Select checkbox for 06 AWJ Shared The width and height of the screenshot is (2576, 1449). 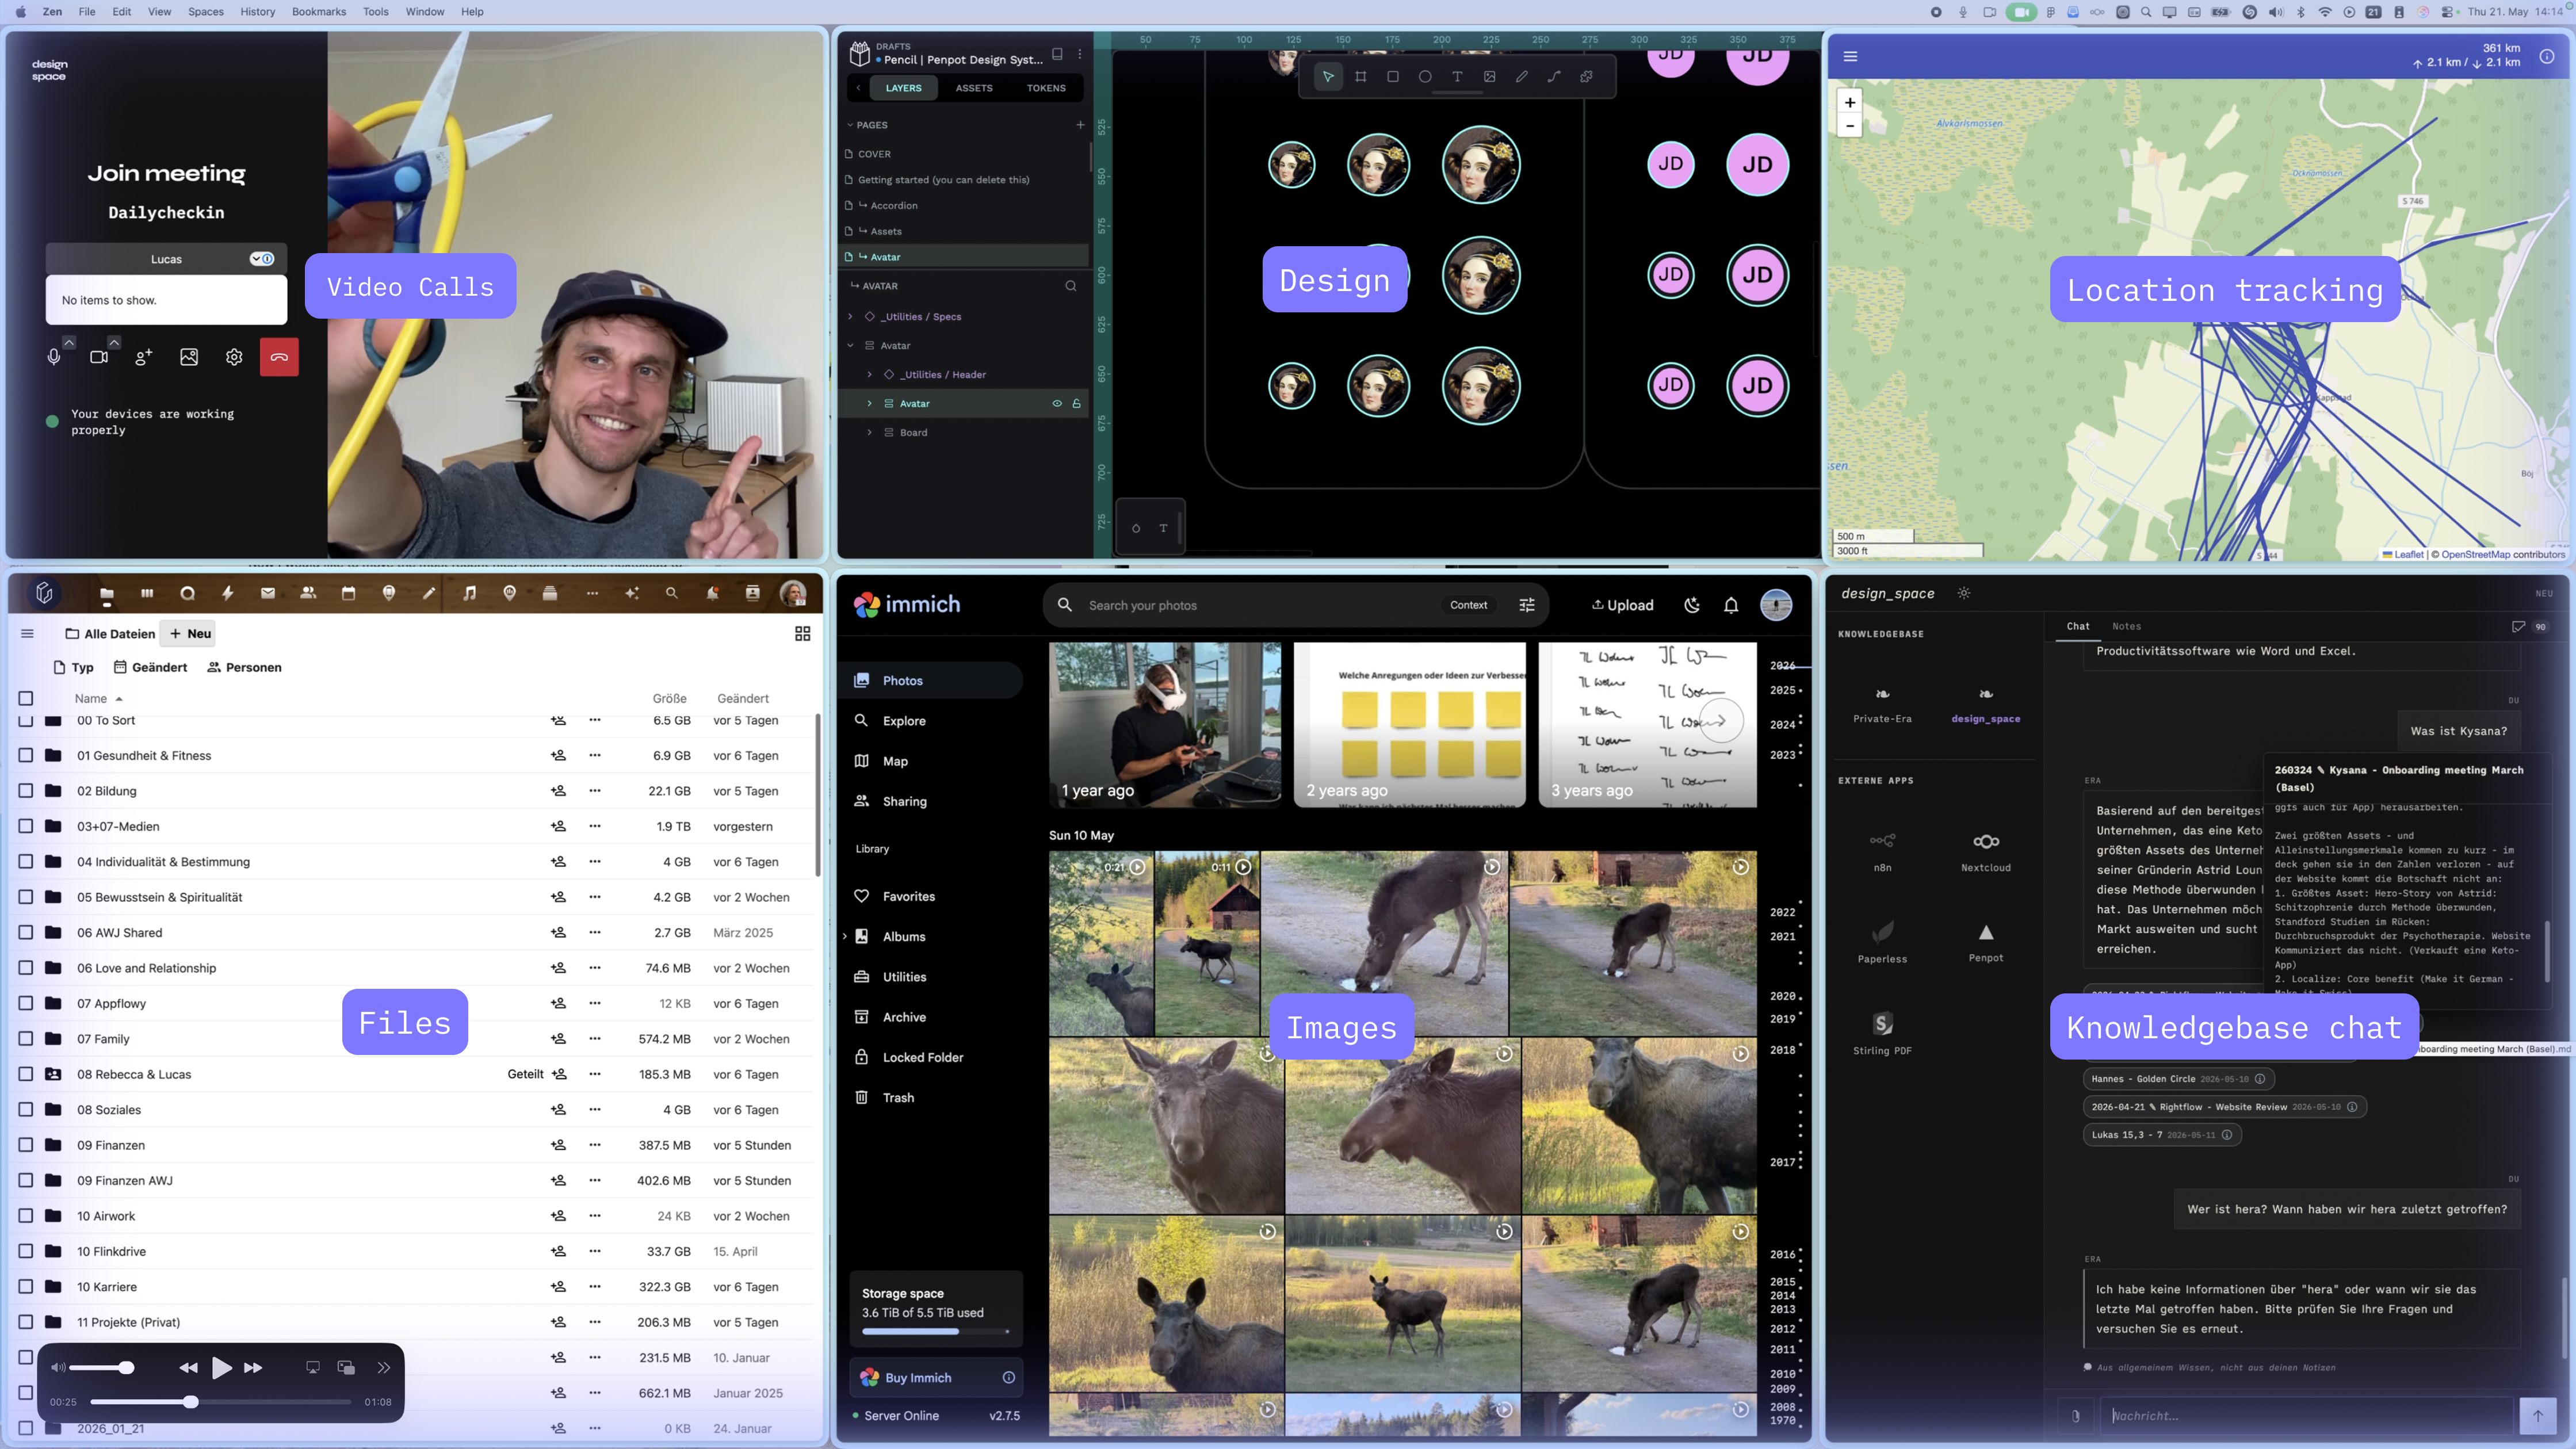pos(26,933)
